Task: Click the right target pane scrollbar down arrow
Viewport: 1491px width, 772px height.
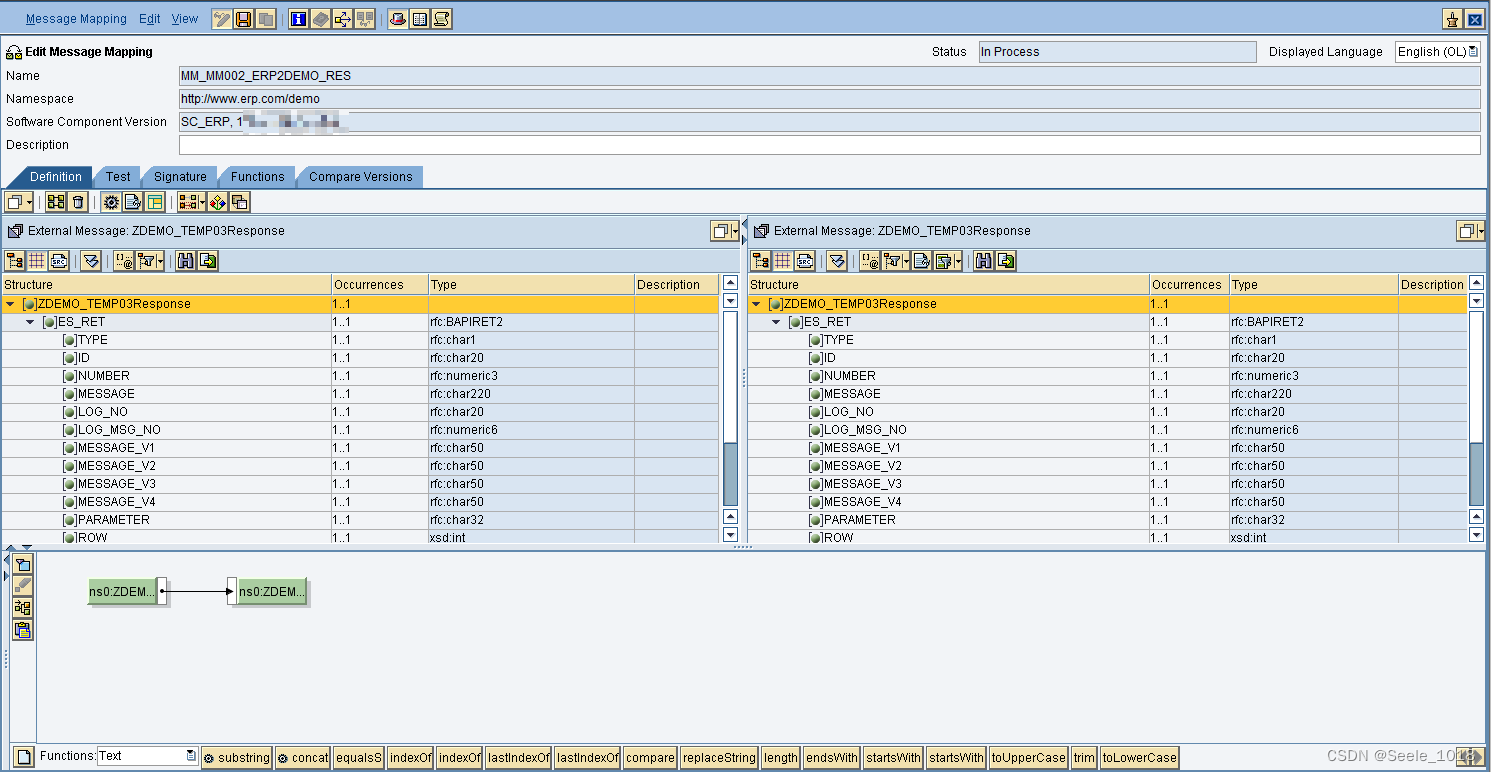Action: tap(1476, 535)
